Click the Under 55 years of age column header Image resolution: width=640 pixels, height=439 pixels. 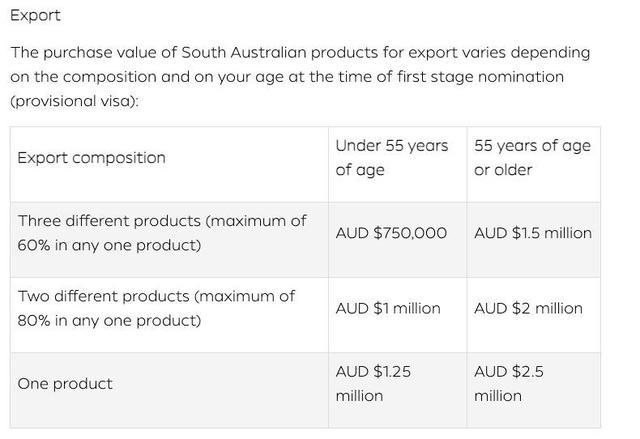click(398, 164)
